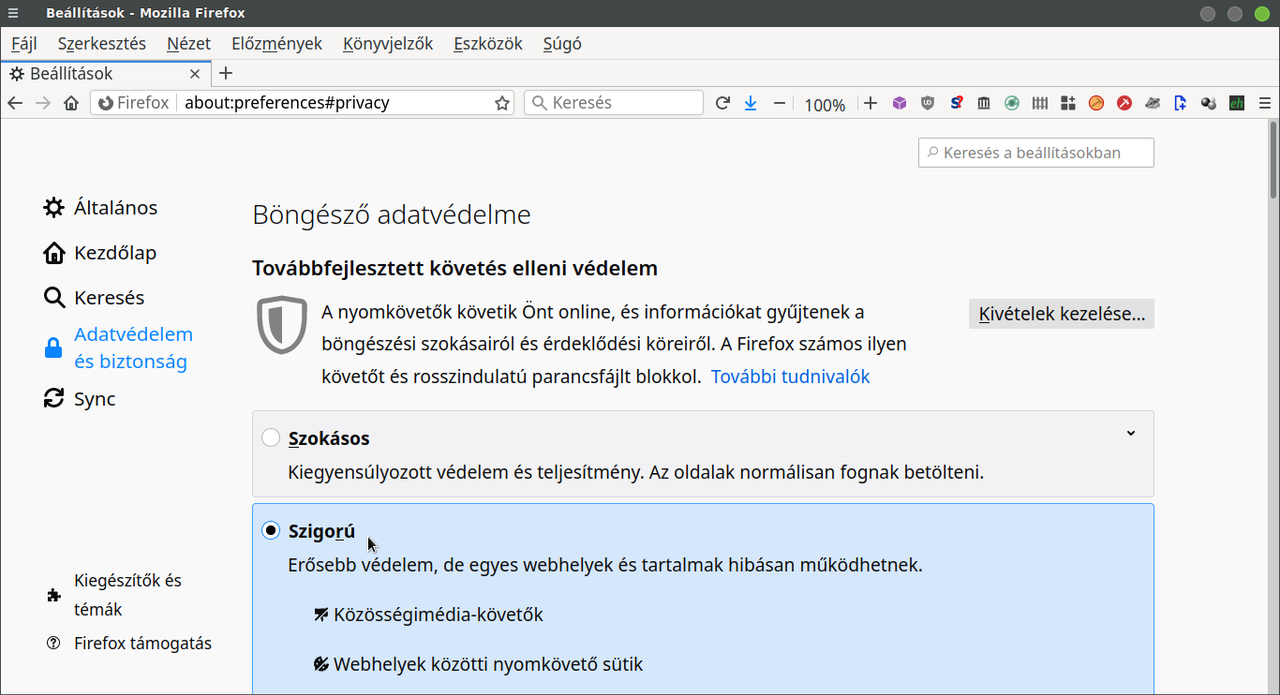The width and height of the screenshot is (1280, 695).
Task: Click the back navigation arrow
Action: pos(14,102)
